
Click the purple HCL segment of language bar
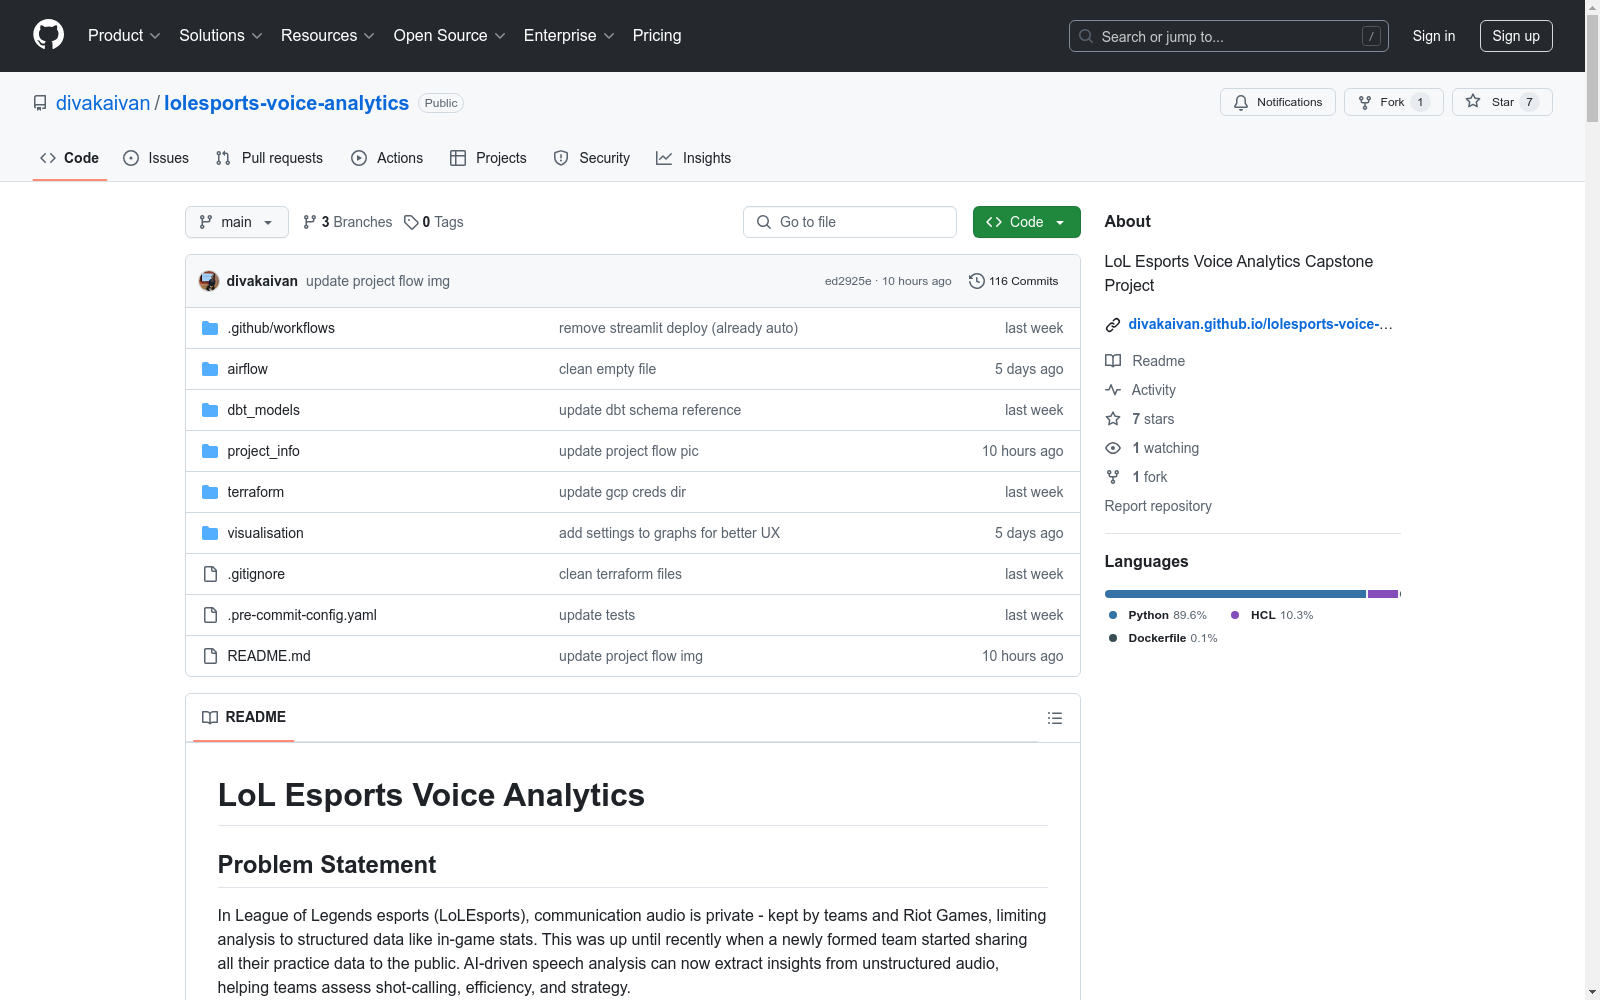1383,594
